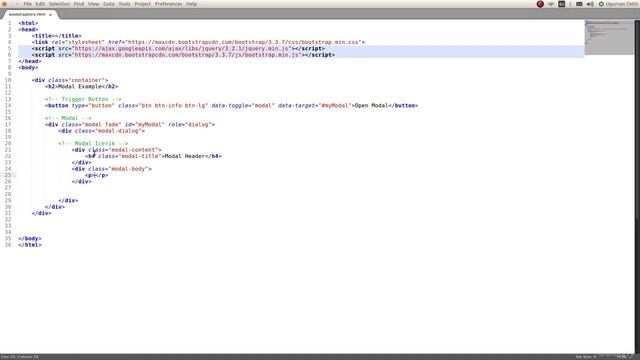Click the "Modal Icerik" comment
The image size is (640, 360).
click(93, 143)
